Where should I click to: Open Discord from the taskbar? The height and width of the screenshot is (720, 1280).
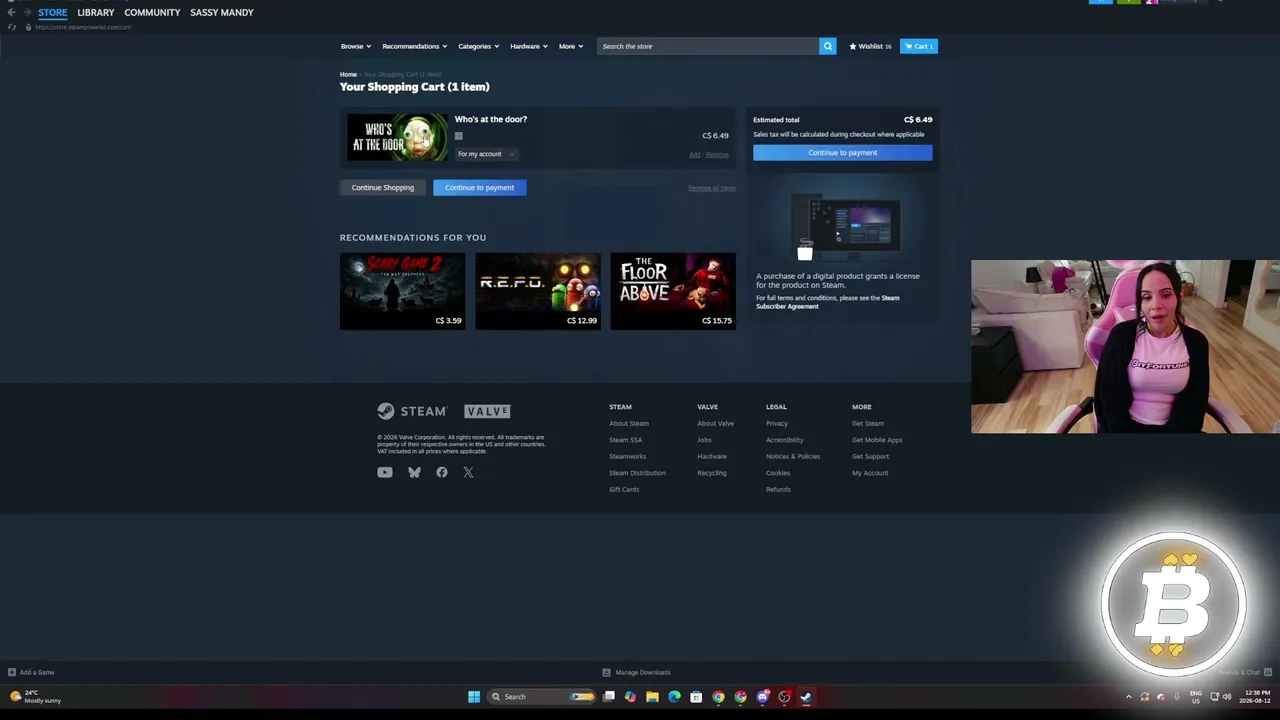click(x=762, y=697)
